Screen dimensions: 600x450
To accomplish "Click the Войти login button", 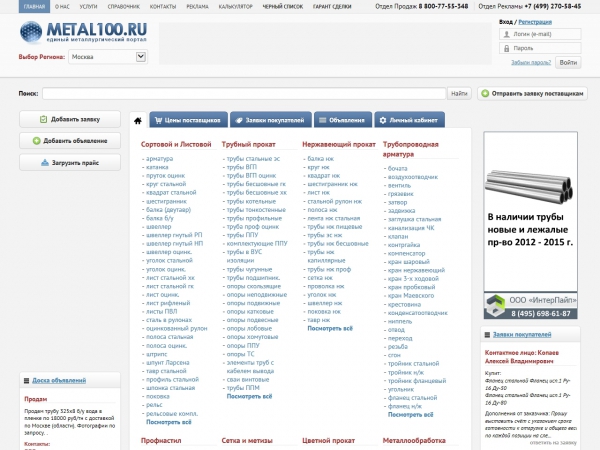I will [568, 62].
